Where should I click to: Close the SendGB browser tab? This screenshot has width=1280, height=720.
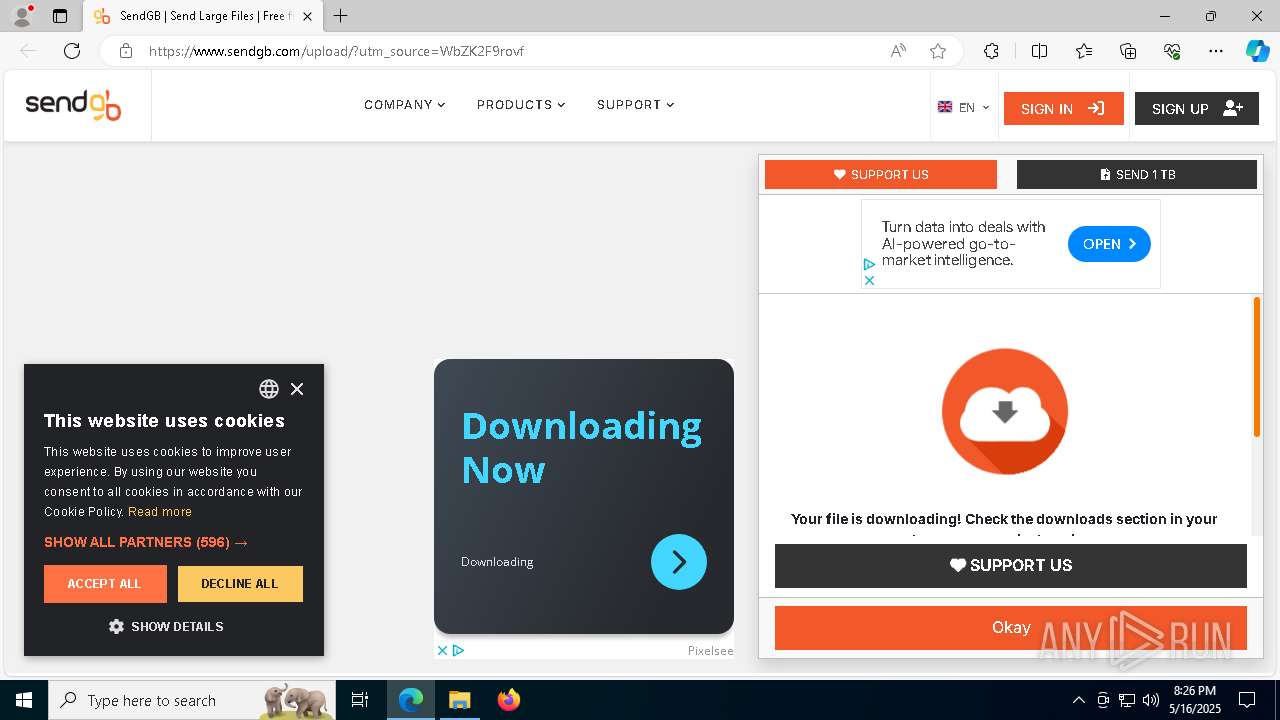point(307,16)
